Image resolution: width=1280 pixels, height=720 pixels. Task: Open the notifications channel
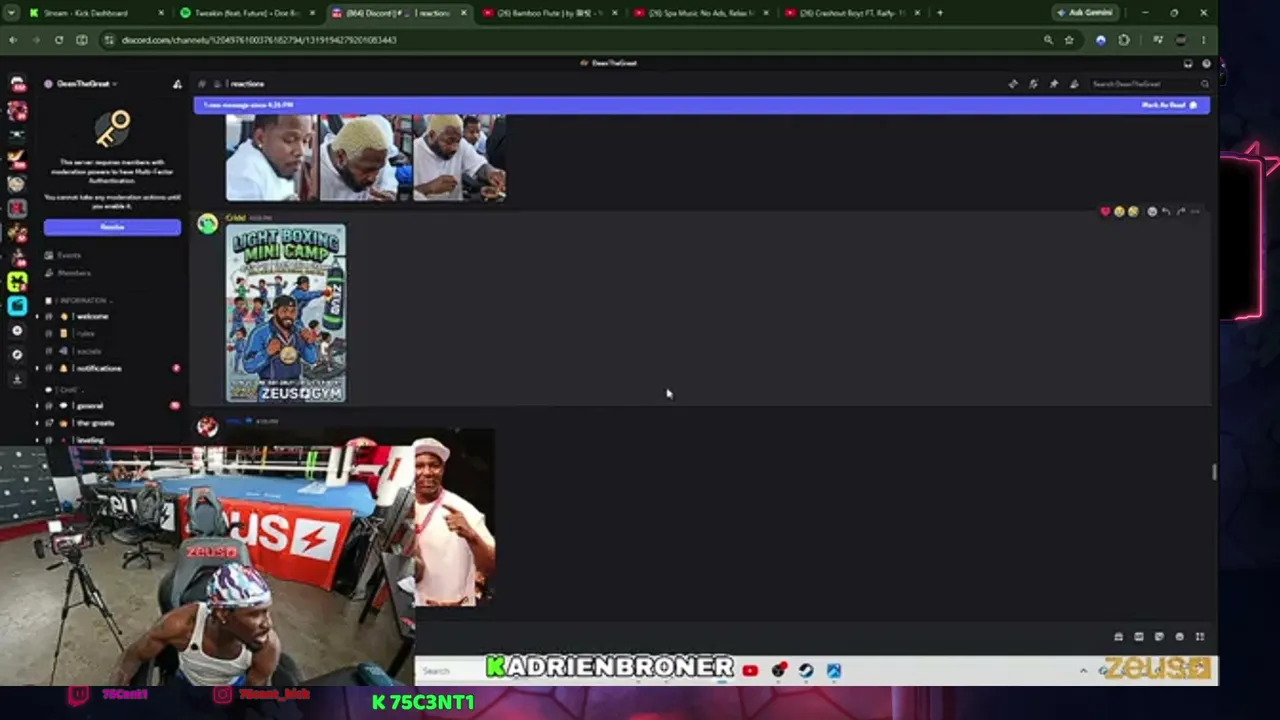[x=99, y=368]
